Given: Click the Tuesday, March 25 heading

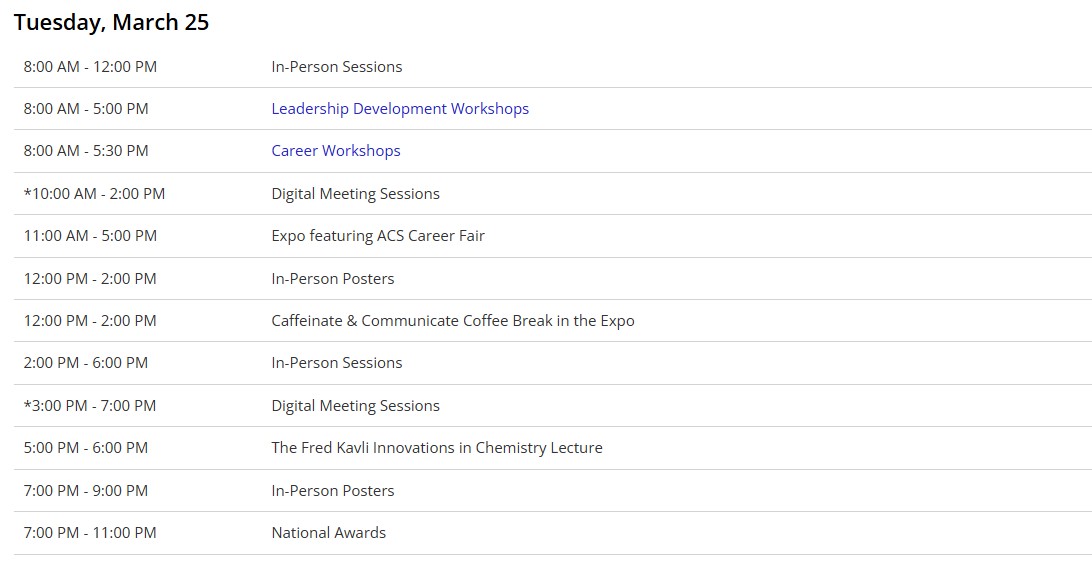Looking at the screenshot, I should pyautogui.click(x=111, y=22).
